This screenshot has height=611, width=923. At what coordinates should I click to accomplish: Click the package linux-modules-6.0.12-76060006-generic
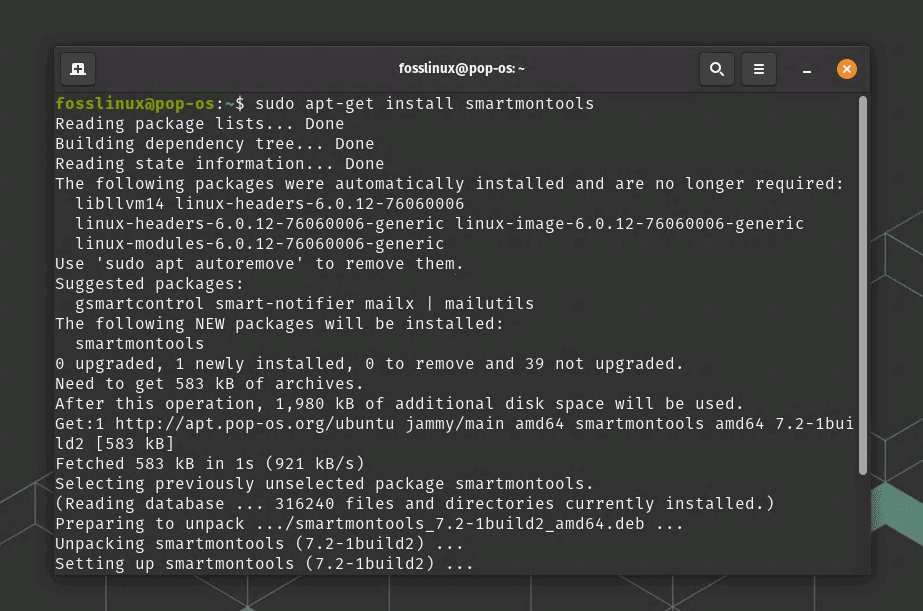click(260, 244)
